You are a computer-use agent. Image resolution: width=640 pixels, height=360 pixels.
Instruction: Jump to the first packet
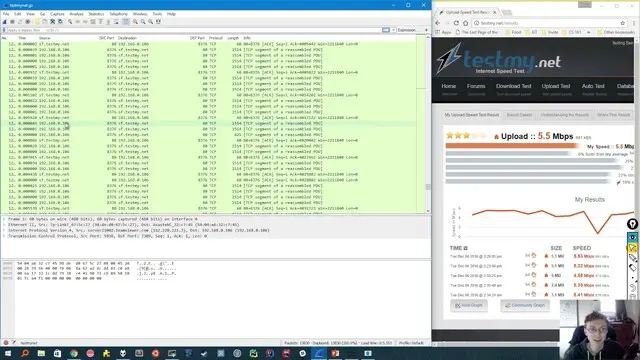(100, 22)
